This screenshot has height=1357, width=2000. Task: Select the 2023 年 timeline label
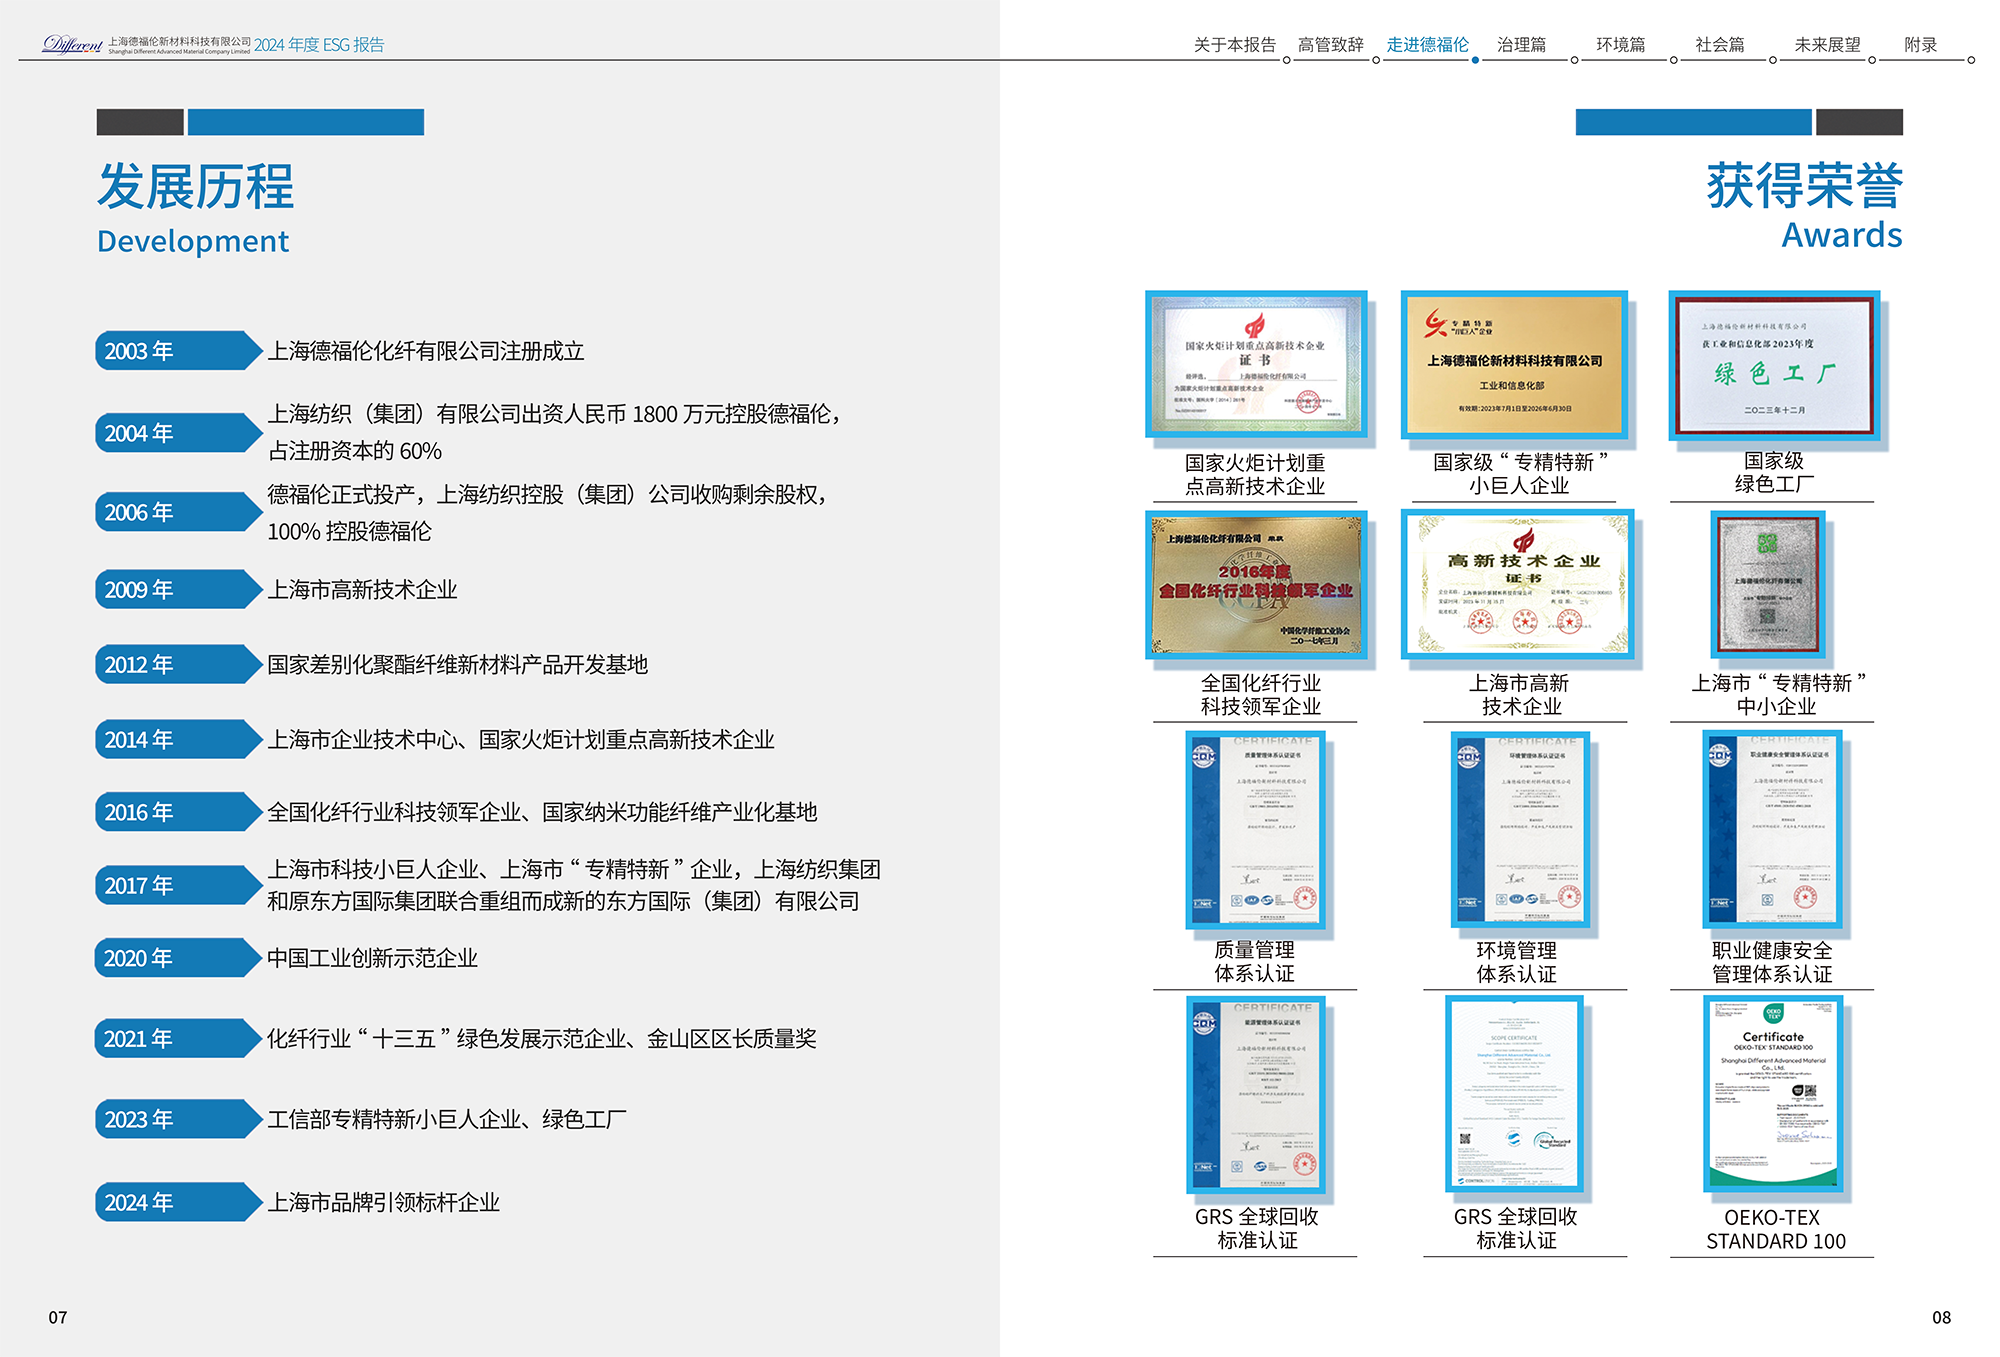[178, 1119]
